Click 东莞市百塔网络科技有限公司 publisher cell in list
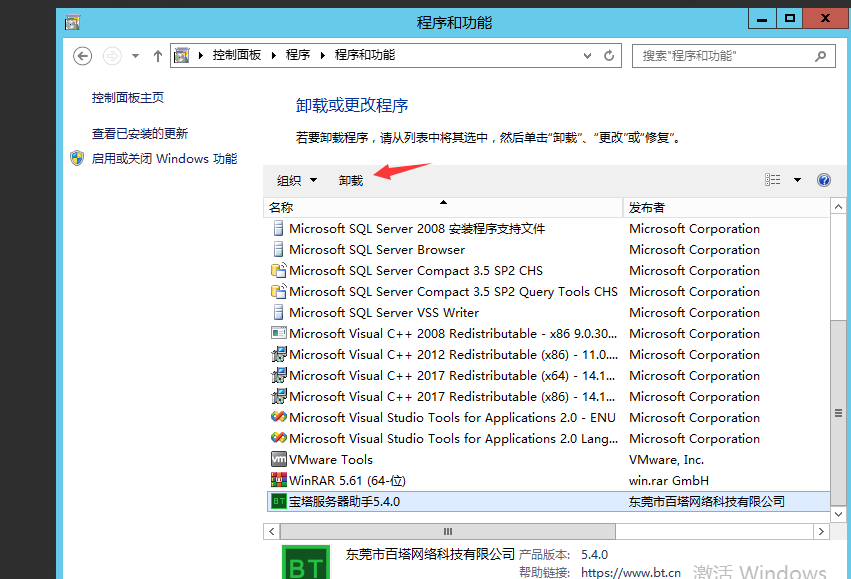The image size is (851, 579). [x=707, y=501]
